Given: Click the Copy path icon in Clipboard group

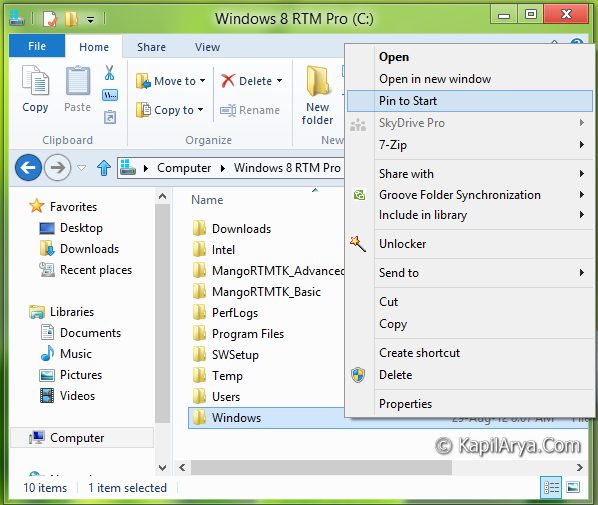Looking at the screenshot, I should pos(110,95).
